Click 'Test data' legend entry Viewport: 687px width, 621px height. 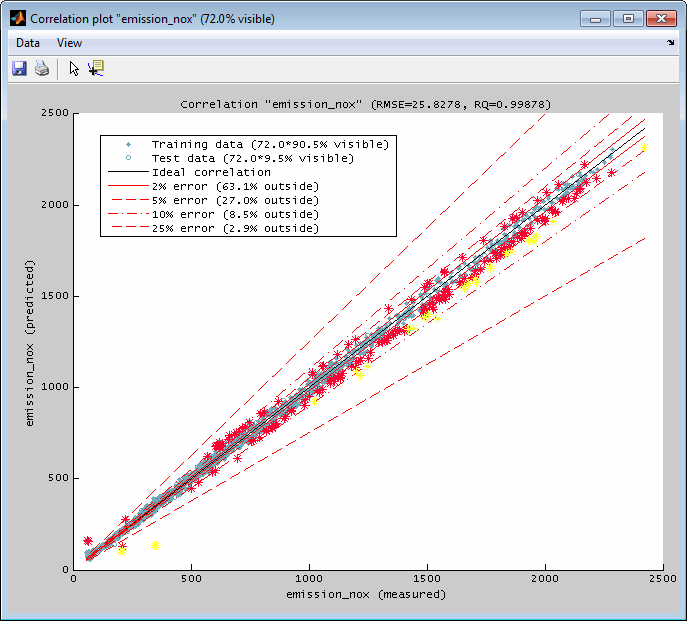tap(253, 158)
